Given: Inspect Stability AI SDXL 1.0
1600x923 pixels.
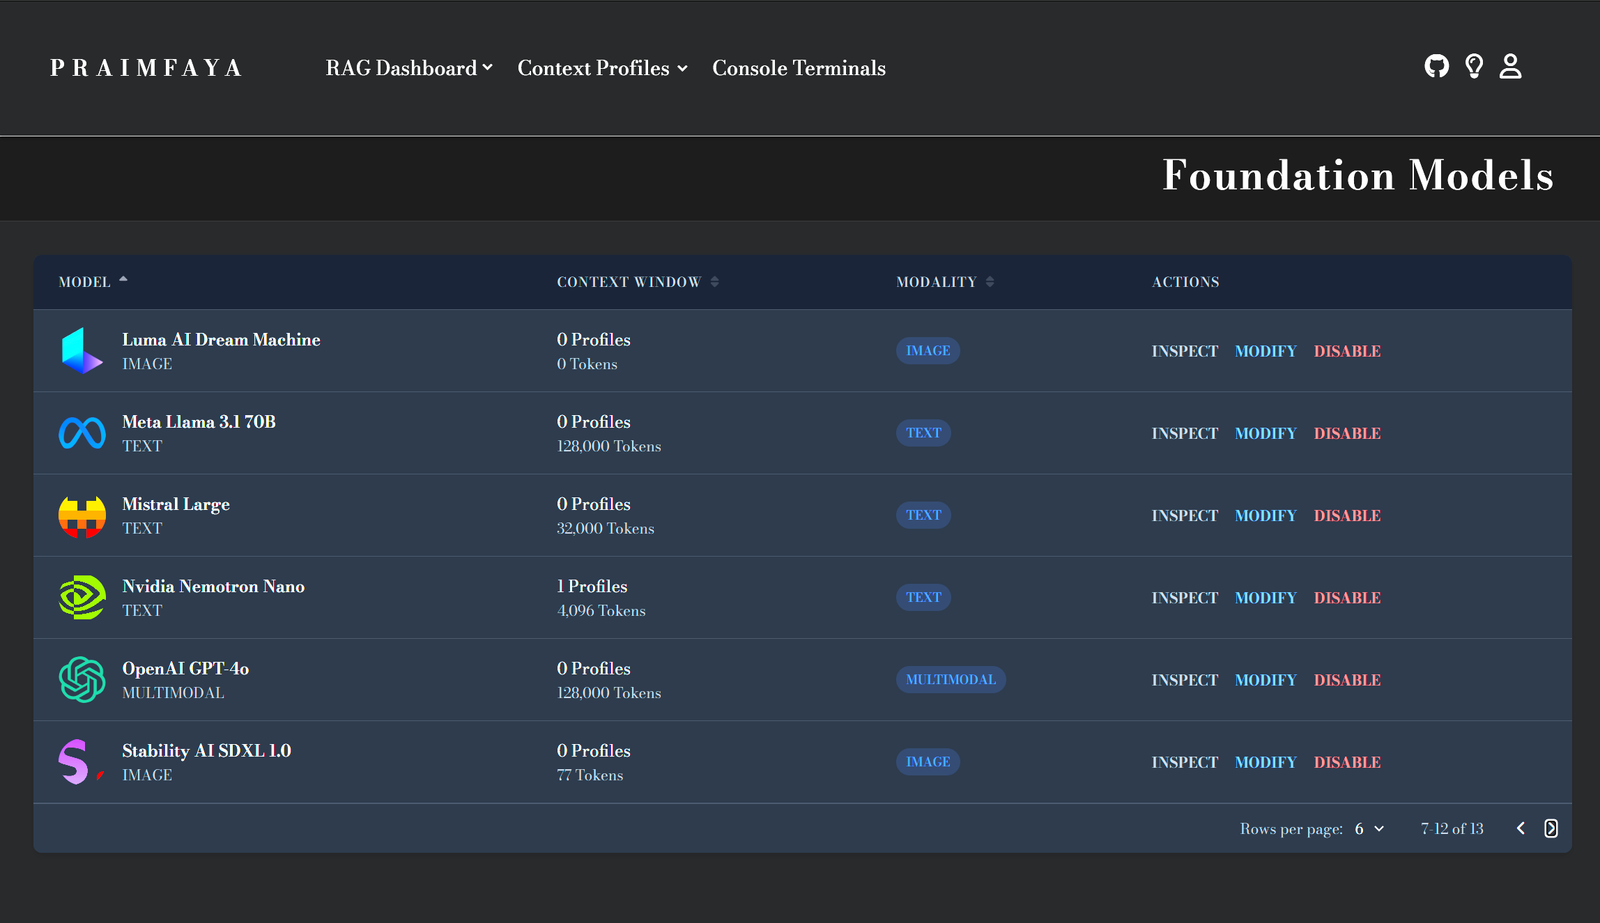Looking at the screenshot, I should tap(1184, 762).
